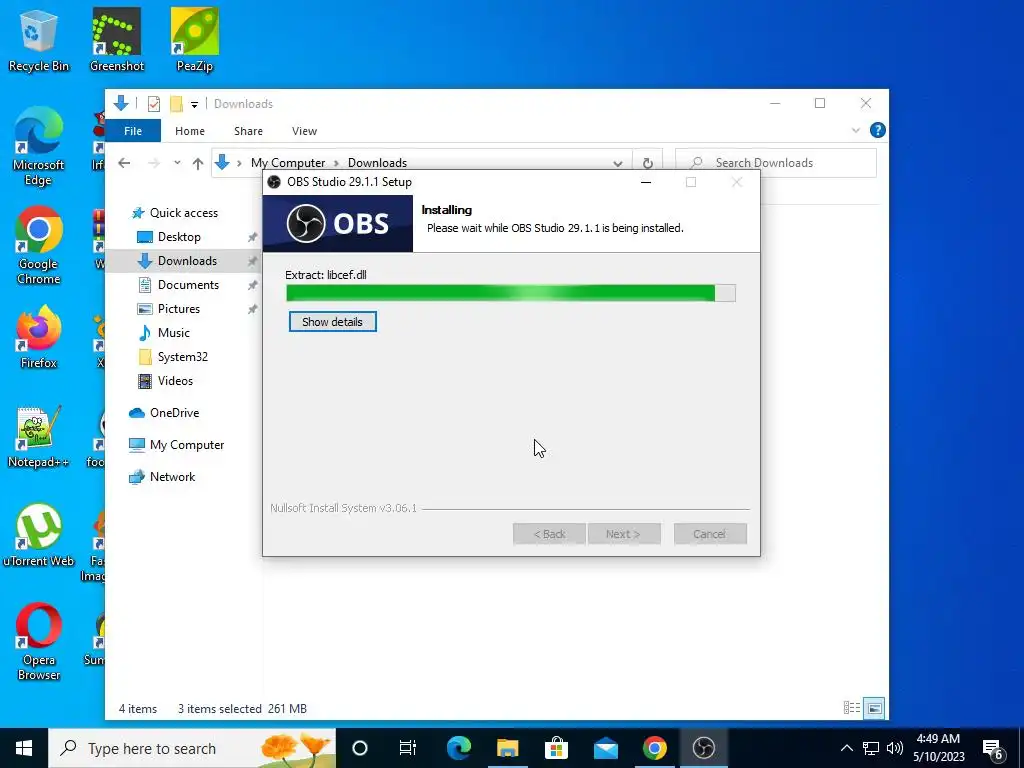Open Cortana circle icon in taskbar

point(360,748)
